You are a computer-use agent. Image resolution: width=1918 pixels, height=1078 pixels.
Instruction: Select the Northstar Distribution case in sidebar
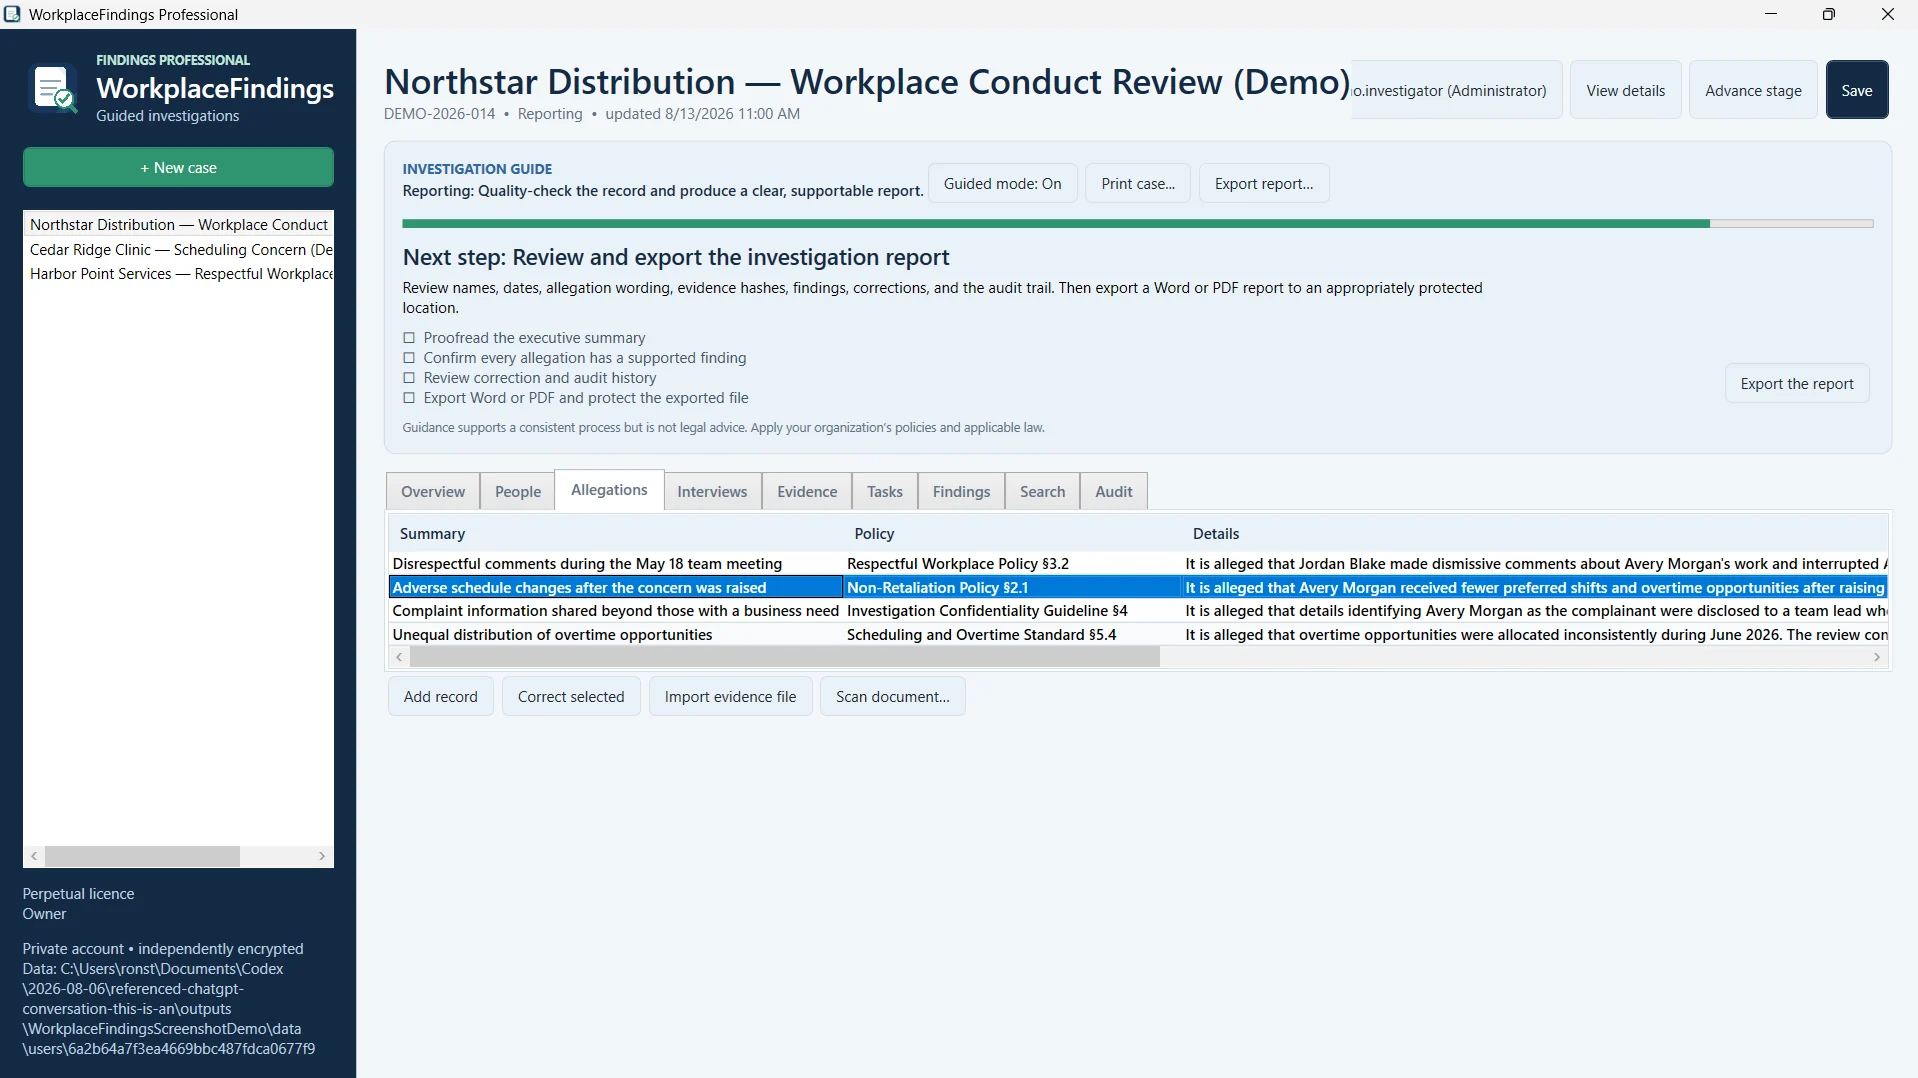click(x=178, y=225)
